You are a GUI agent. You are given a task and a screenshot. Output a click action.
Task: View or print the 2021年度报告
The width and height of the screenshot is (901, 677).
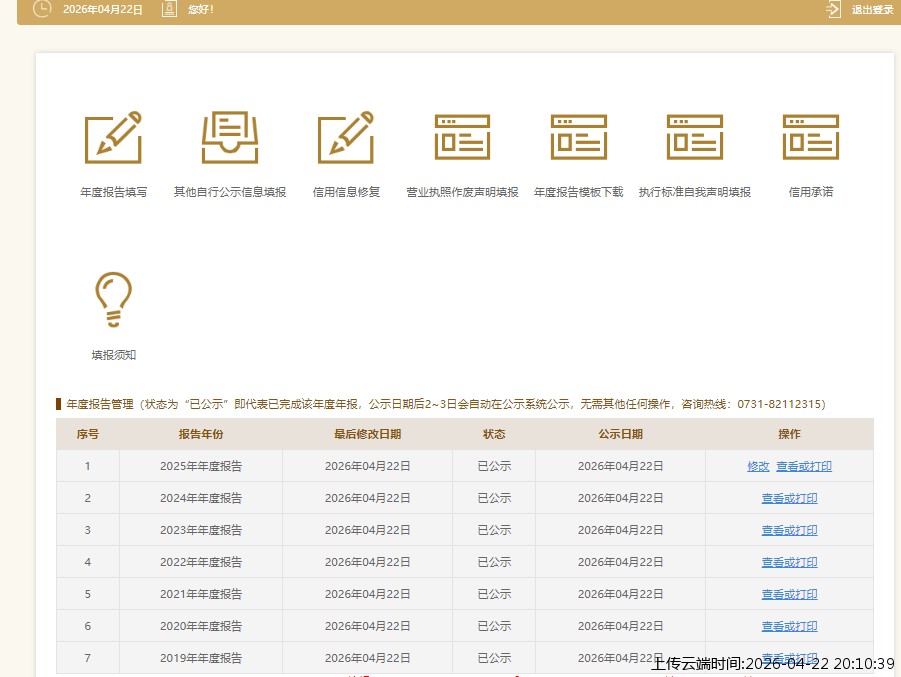789,594
